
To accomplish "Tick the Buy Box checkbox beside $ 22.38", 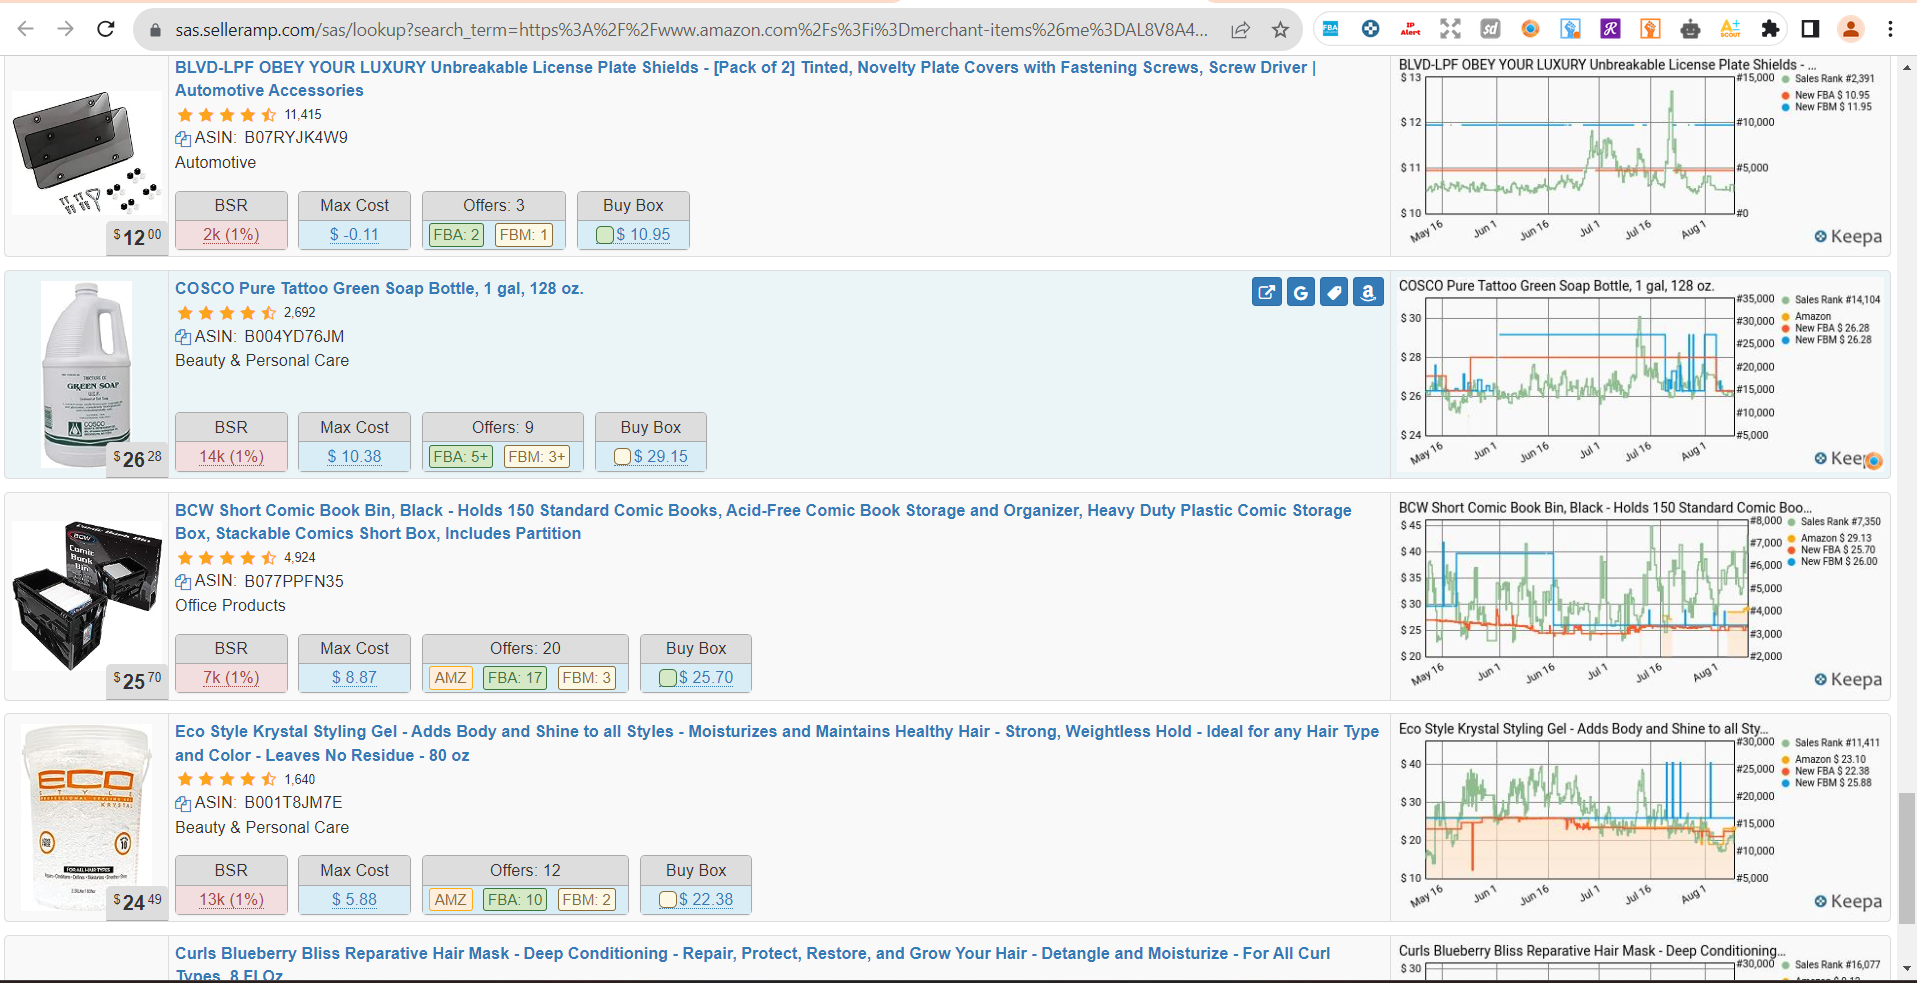I will coord(667,900).
